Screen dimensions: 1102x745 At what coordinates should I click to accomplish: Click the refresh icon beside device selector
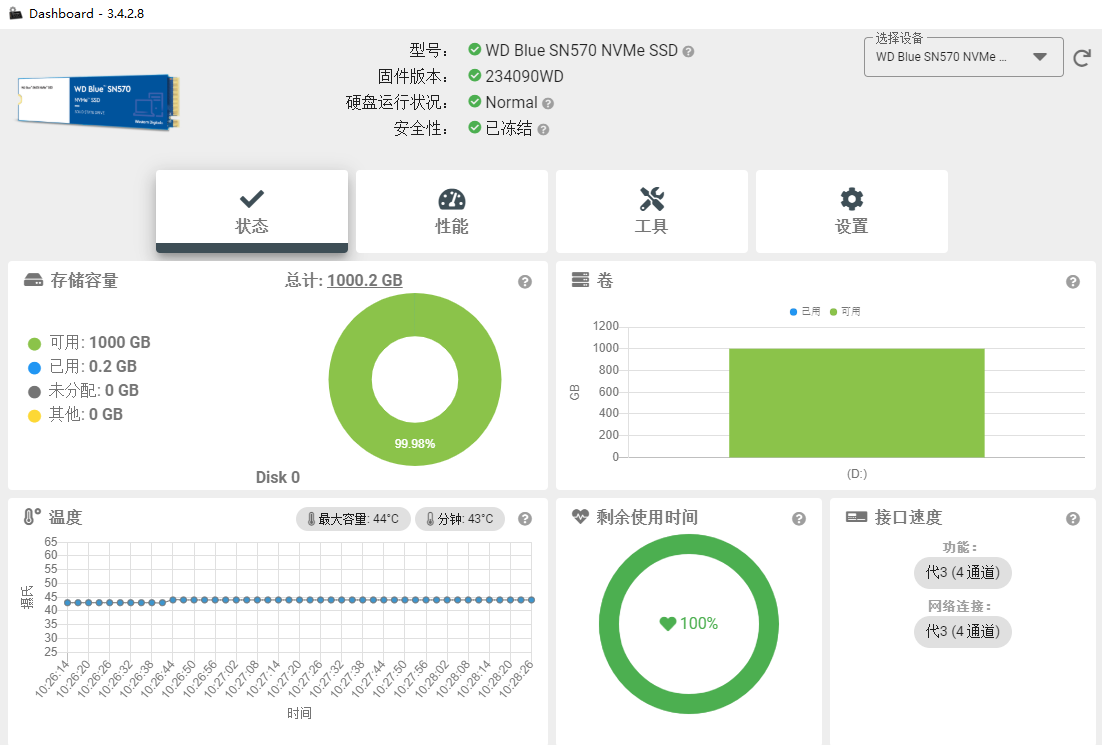(1082, 58)
